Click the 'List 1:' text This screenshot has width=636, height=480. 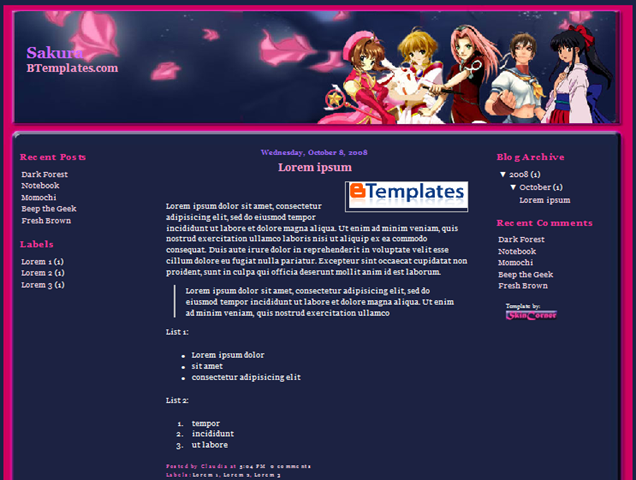pyautogui.click(x=177, y=332)
